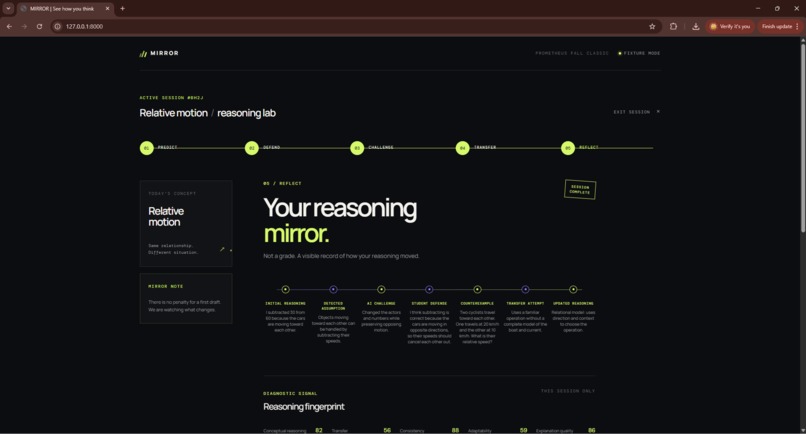Click the Updated Reasoning timeline node
The height and width of the screenshot is (434, 806).
pos(573,290)
